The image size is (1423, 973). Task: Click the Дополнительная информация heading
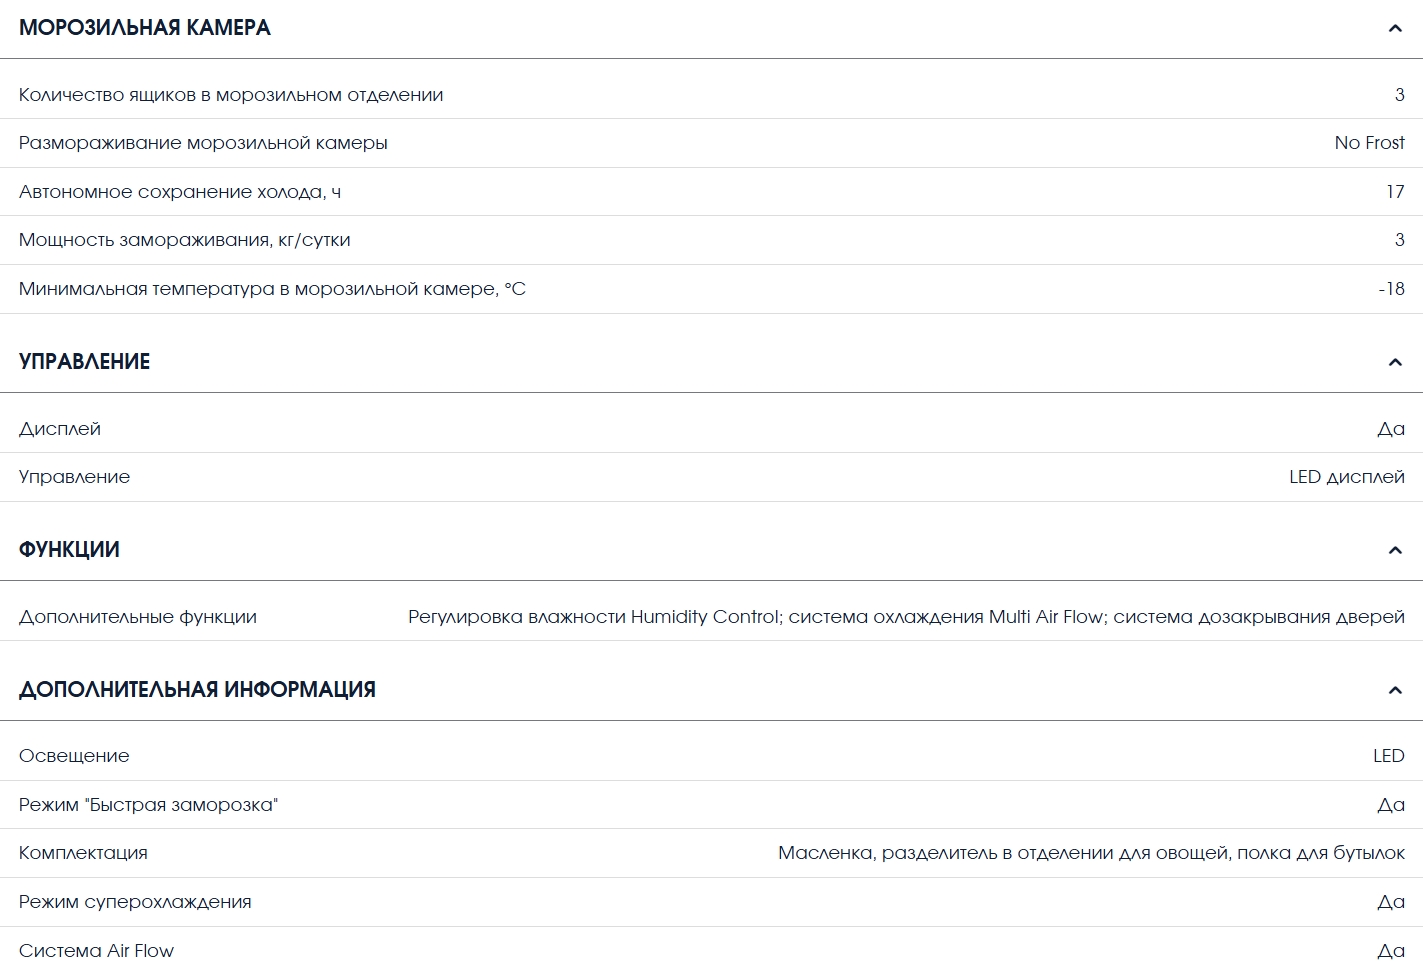(x=197, y=690)
